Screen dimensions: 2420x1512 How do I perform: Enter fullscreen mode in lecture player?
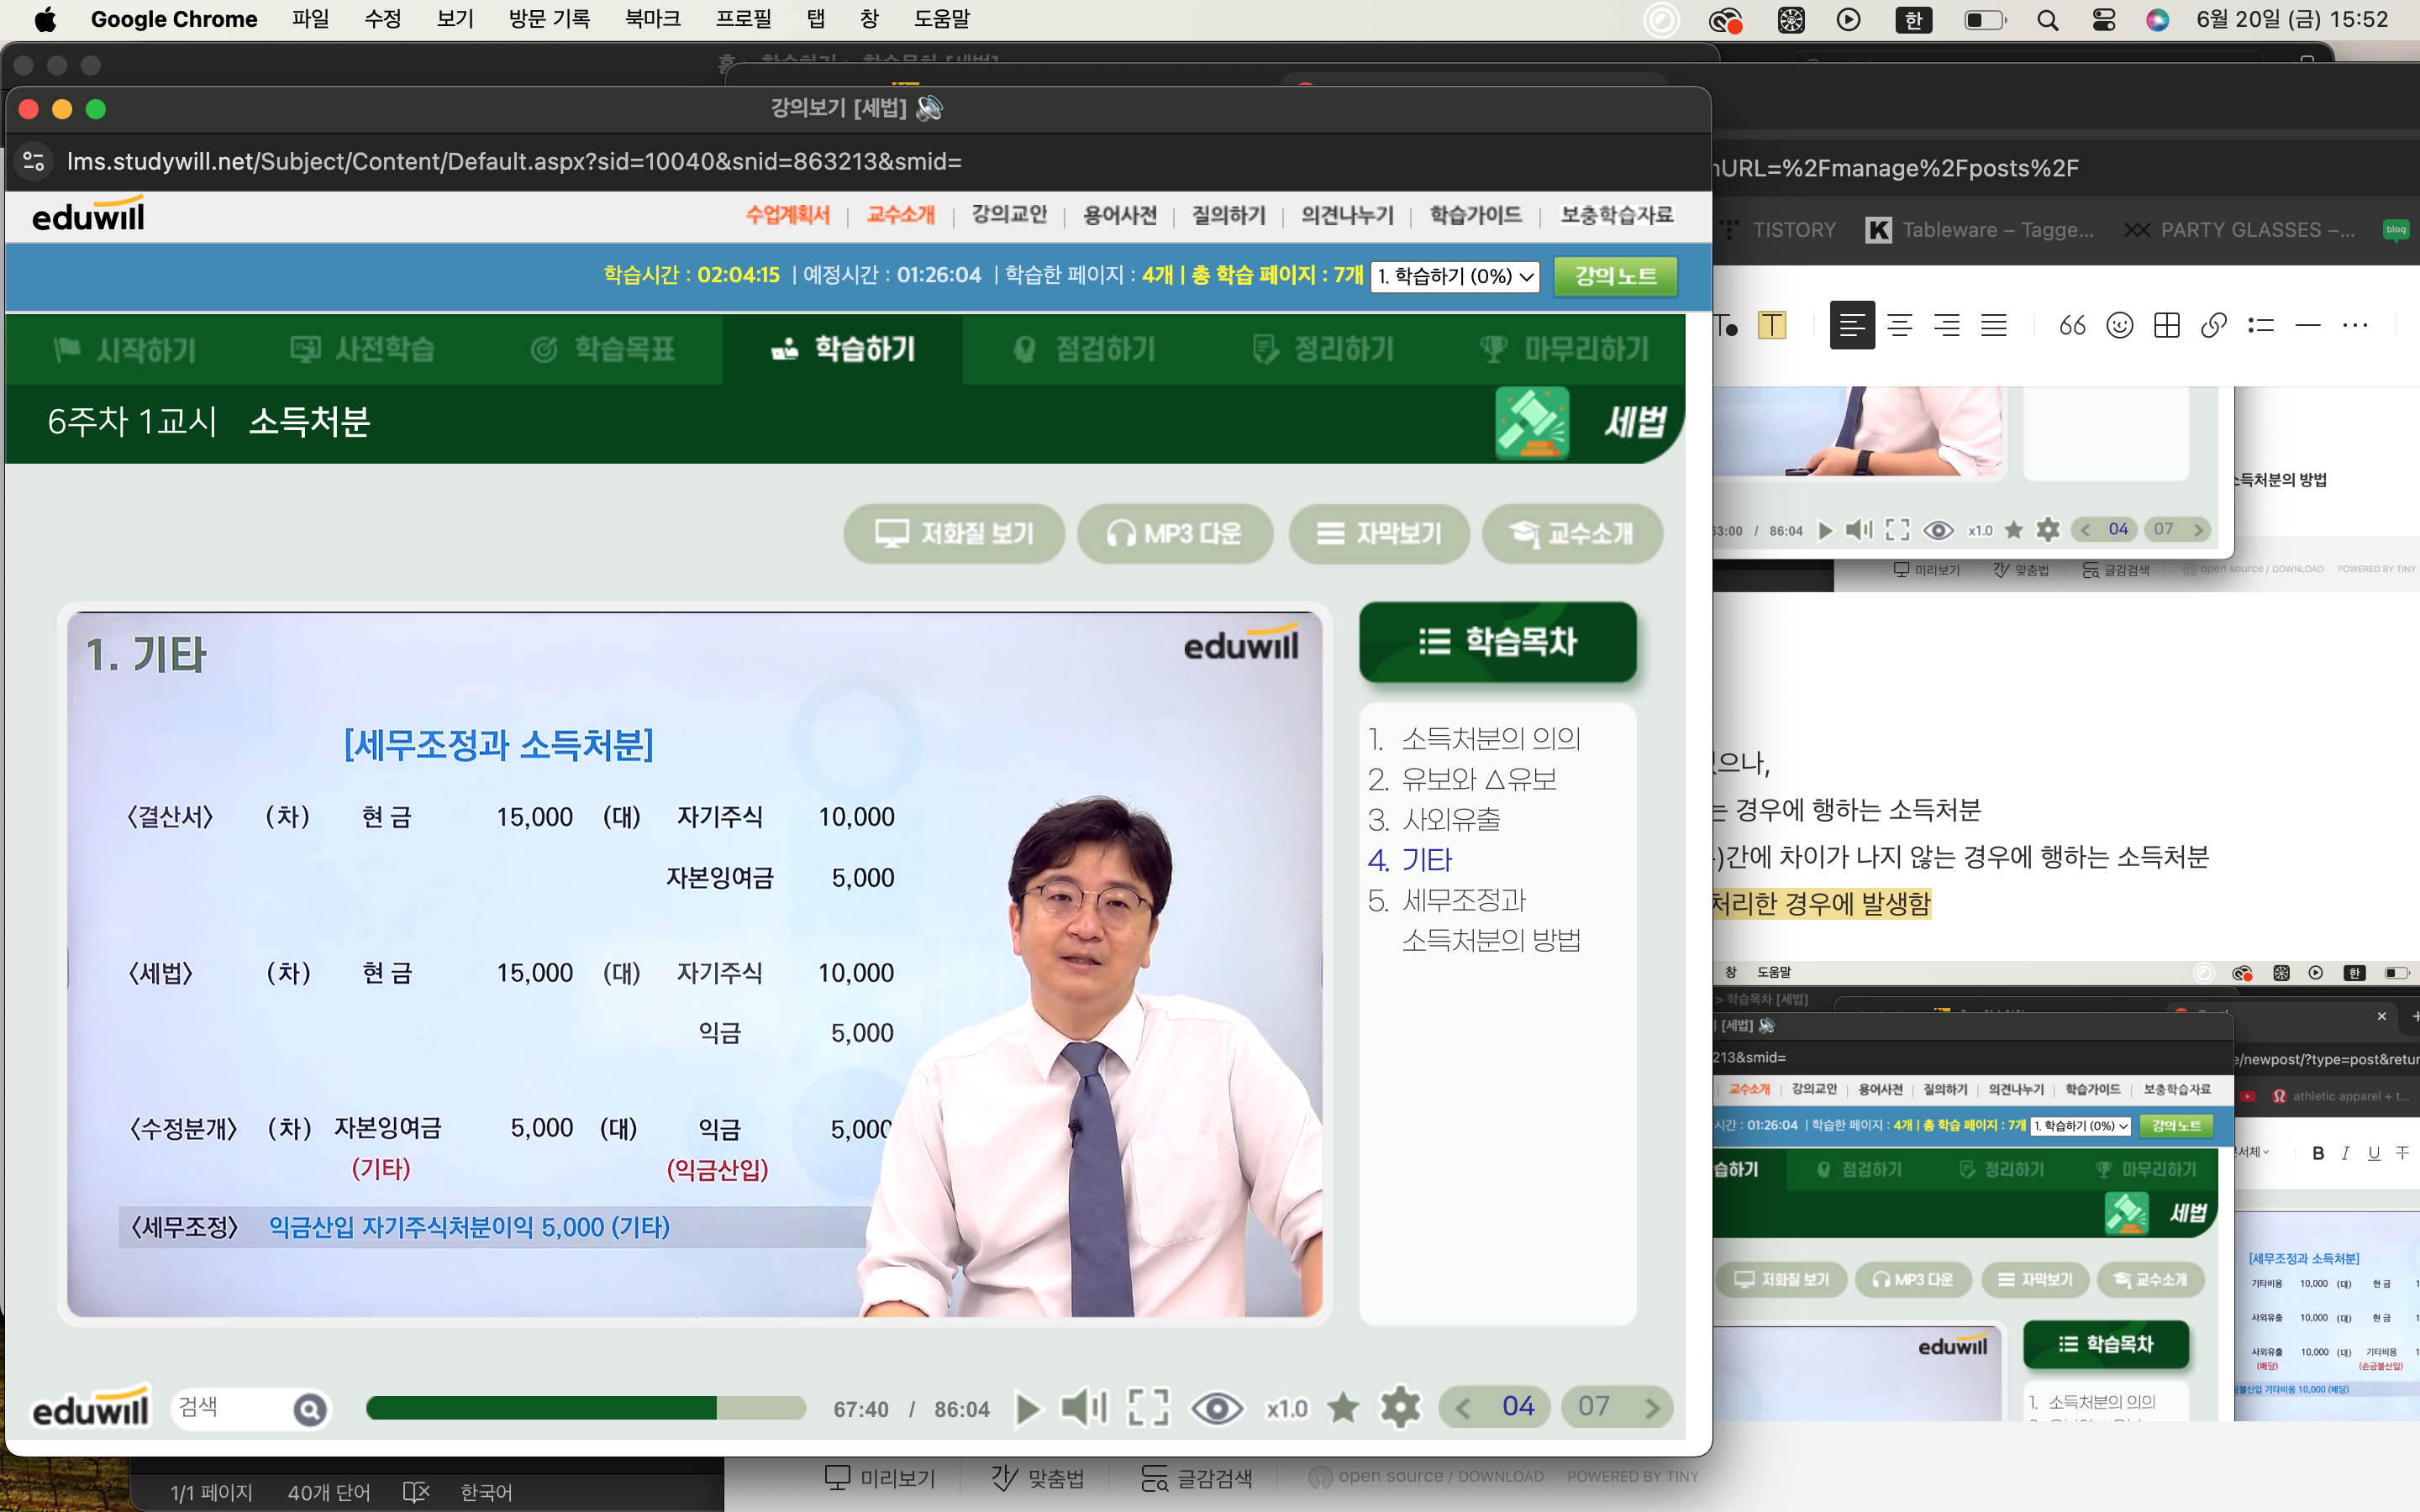pyautogui.click(x=1148, y=1408)
